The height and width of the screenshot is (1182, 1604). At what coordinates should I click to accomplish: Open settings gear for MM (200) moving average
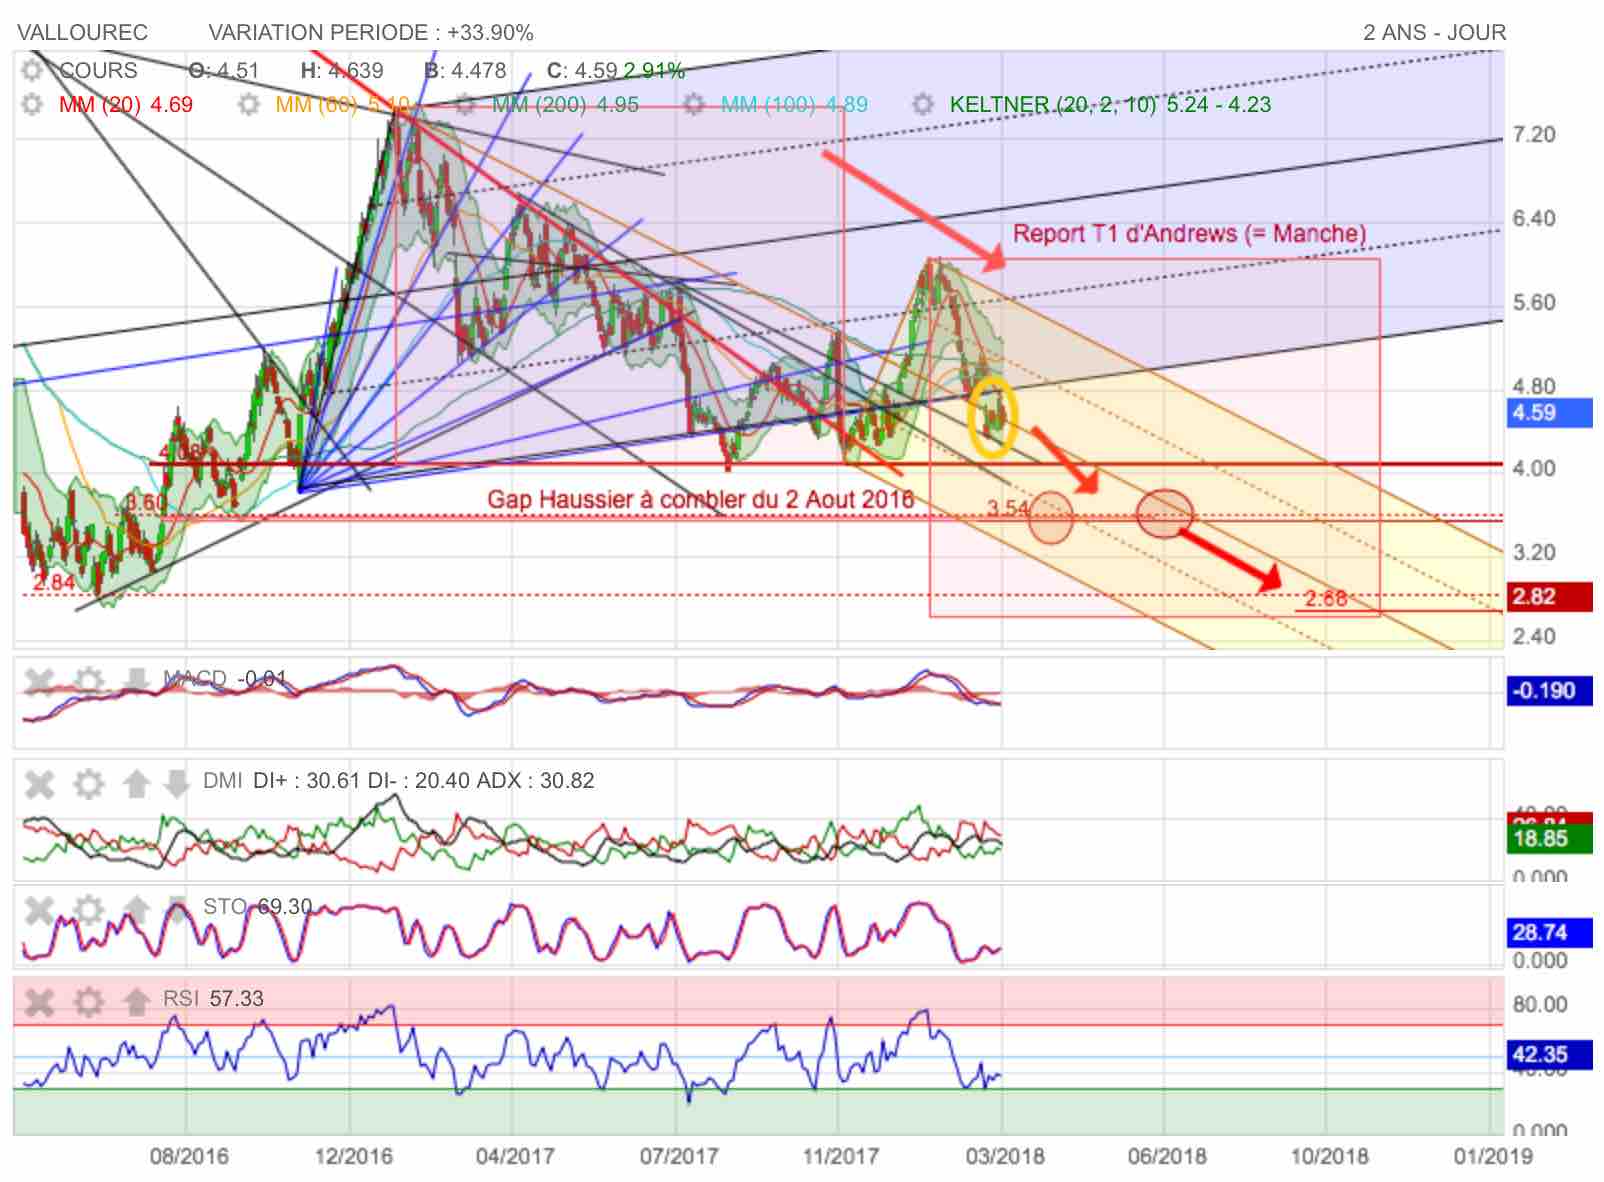pyautogui.click(x=466, y=104)
